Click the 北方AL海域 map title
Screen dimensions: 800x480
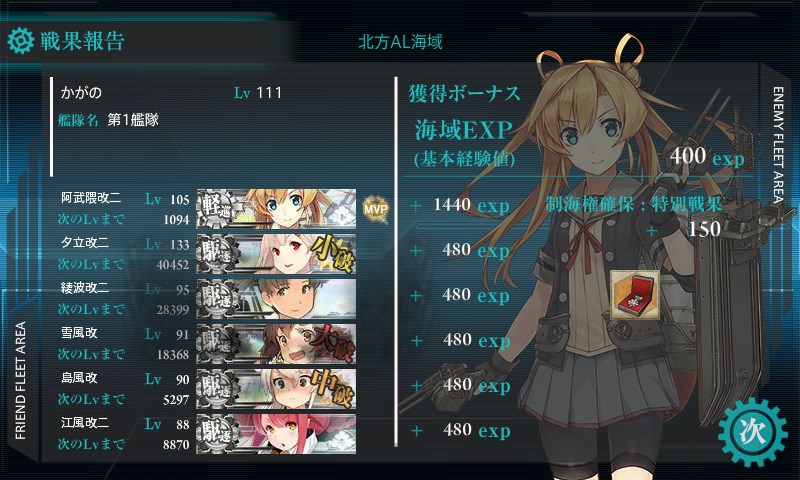click(x=400, y=42)
